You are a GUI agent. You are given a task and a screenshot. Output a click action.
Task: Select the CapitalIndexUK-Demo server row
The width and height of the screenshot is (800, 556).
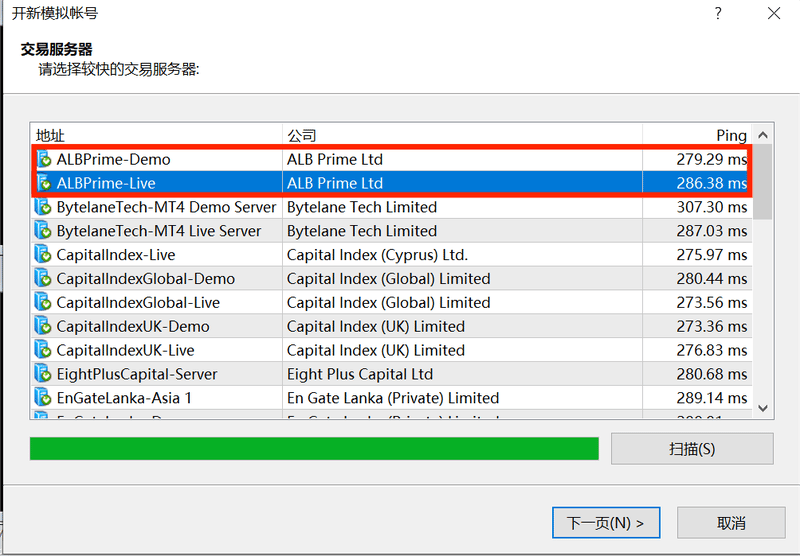pyautogui.click(x=391, y=326)
